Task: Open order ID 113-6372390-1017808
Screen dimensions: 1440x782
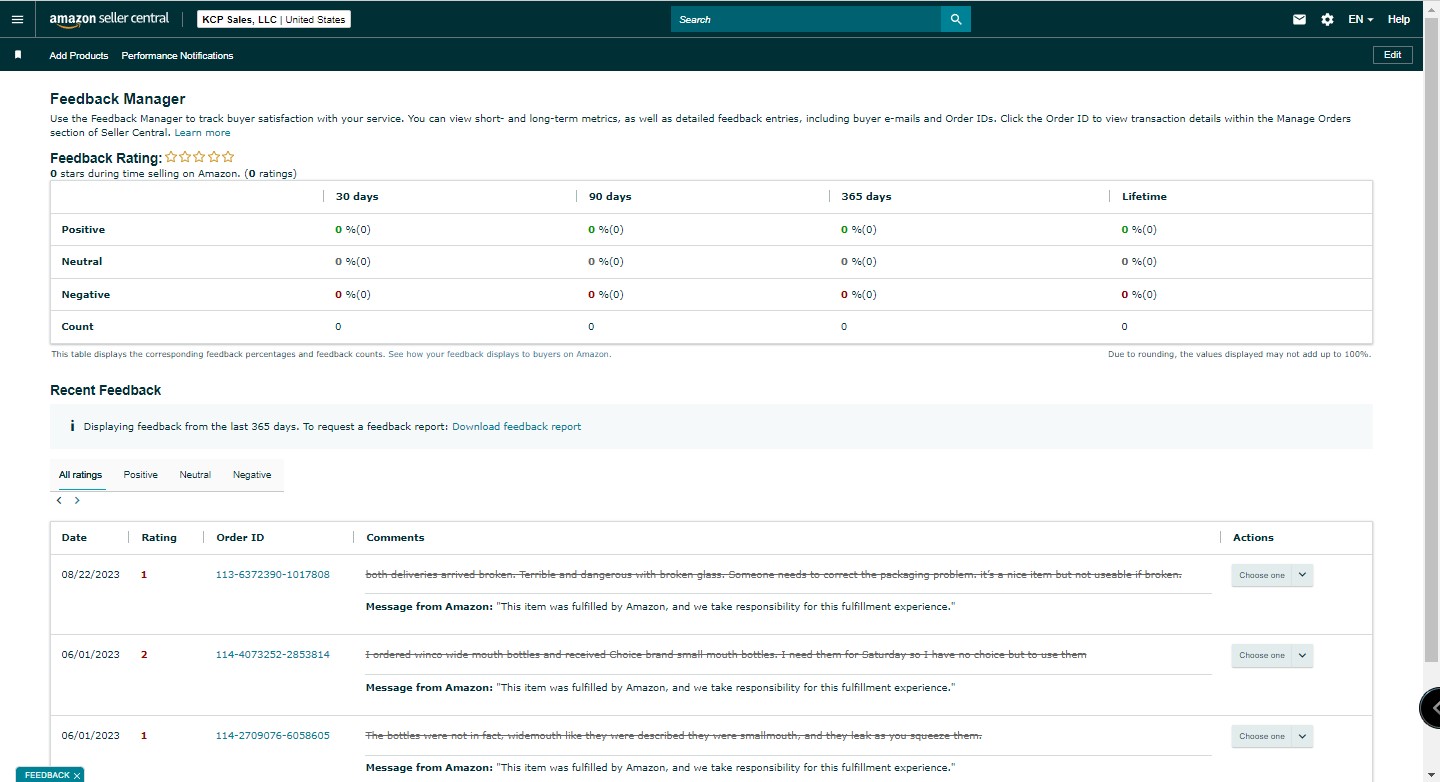Action: click(x=273, y=575)
